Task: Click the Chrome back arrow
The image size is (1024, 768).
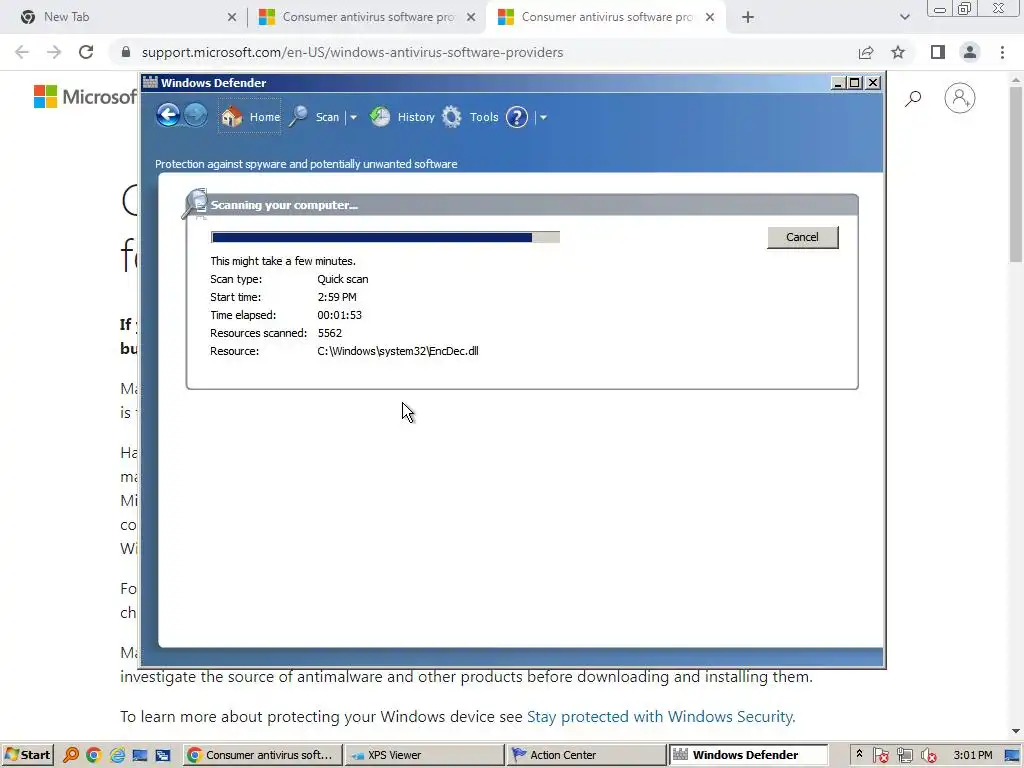Action: [x=22, y=52]
